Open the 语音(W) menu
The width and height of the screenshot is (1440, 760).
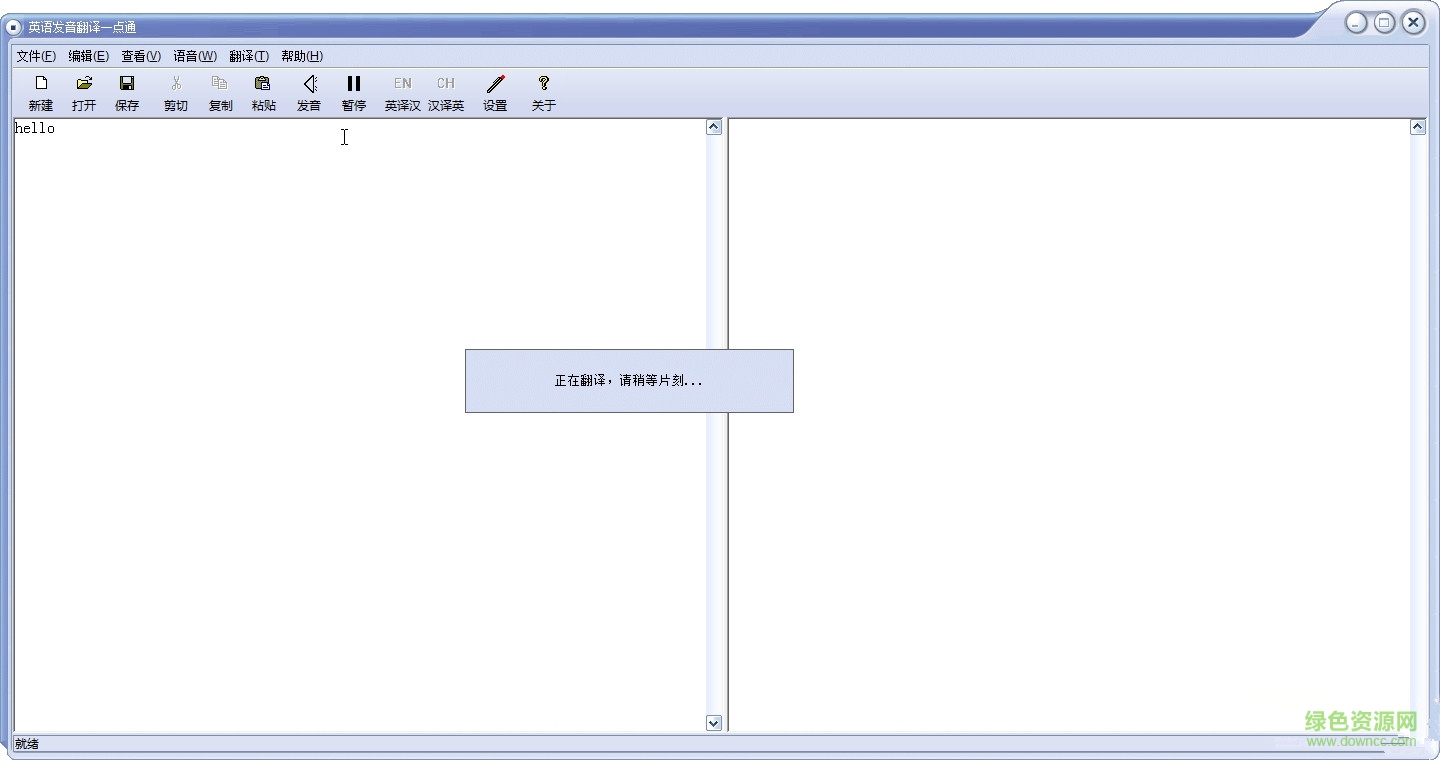[x=195, y=56]
